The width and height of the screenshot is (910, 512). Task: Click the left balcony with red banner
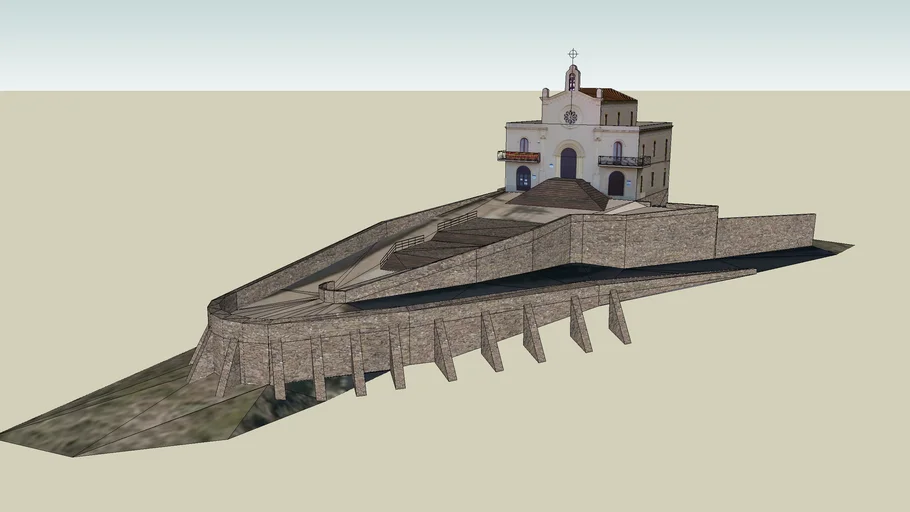coord(518,157)
